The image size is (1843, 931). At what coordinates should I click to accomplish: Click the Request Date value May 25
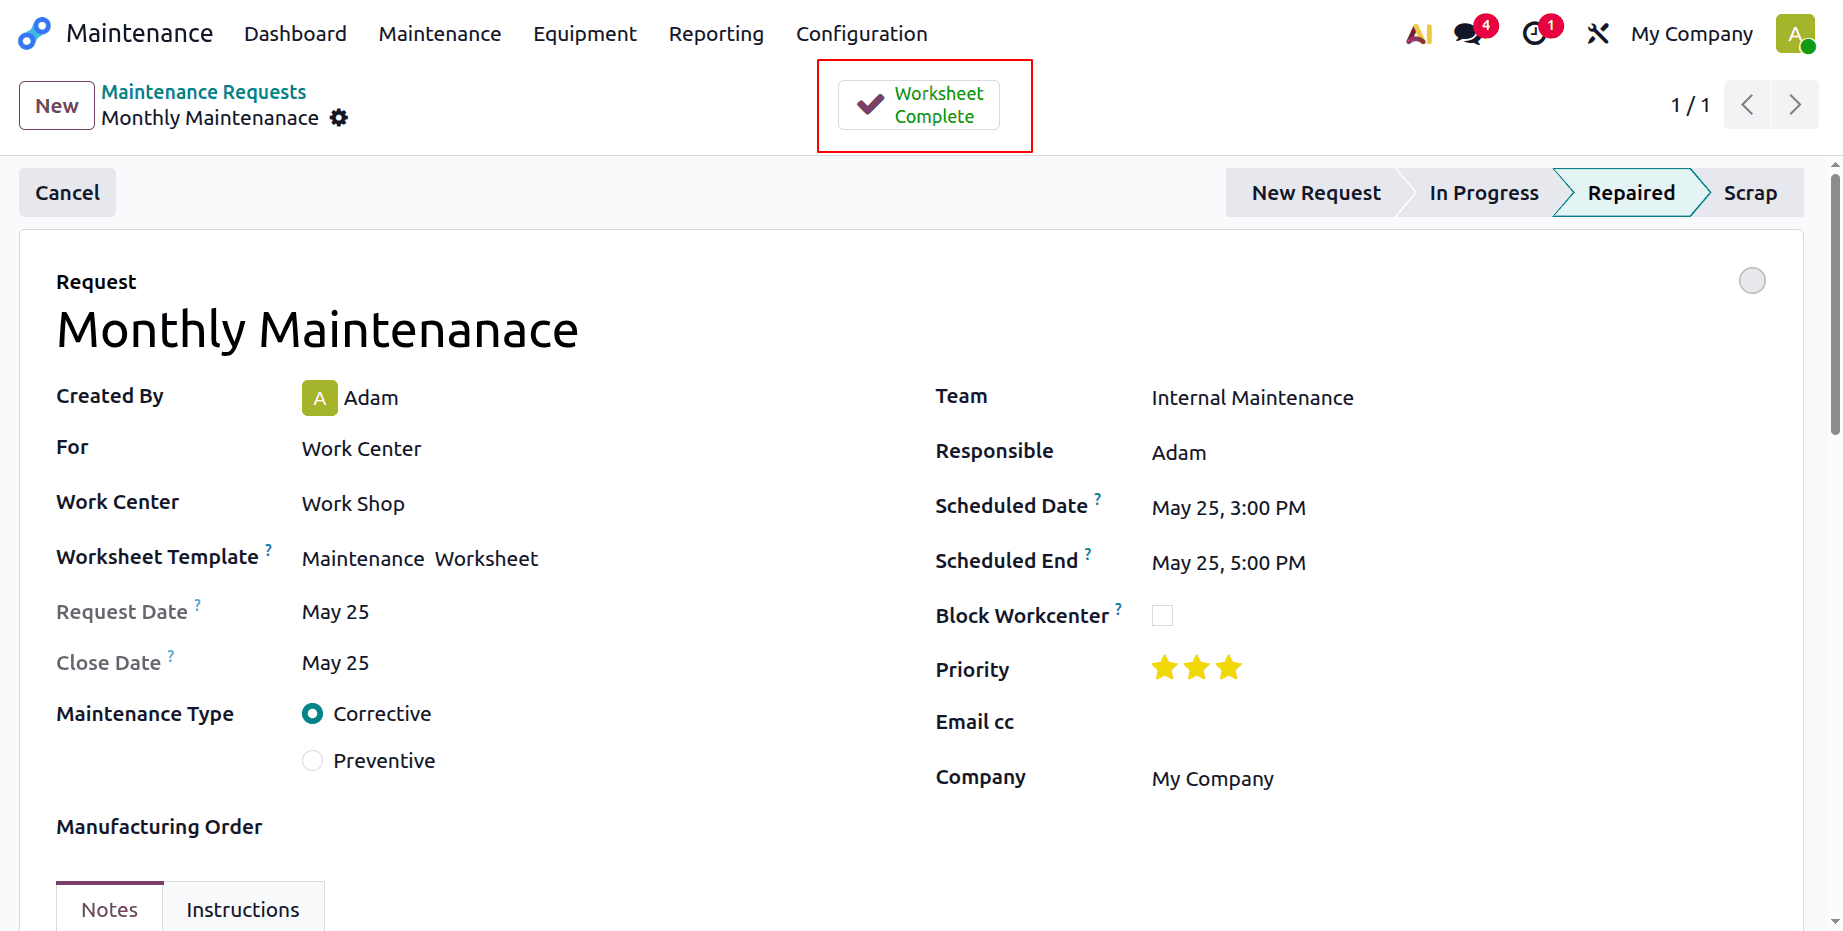coord(336,612)
